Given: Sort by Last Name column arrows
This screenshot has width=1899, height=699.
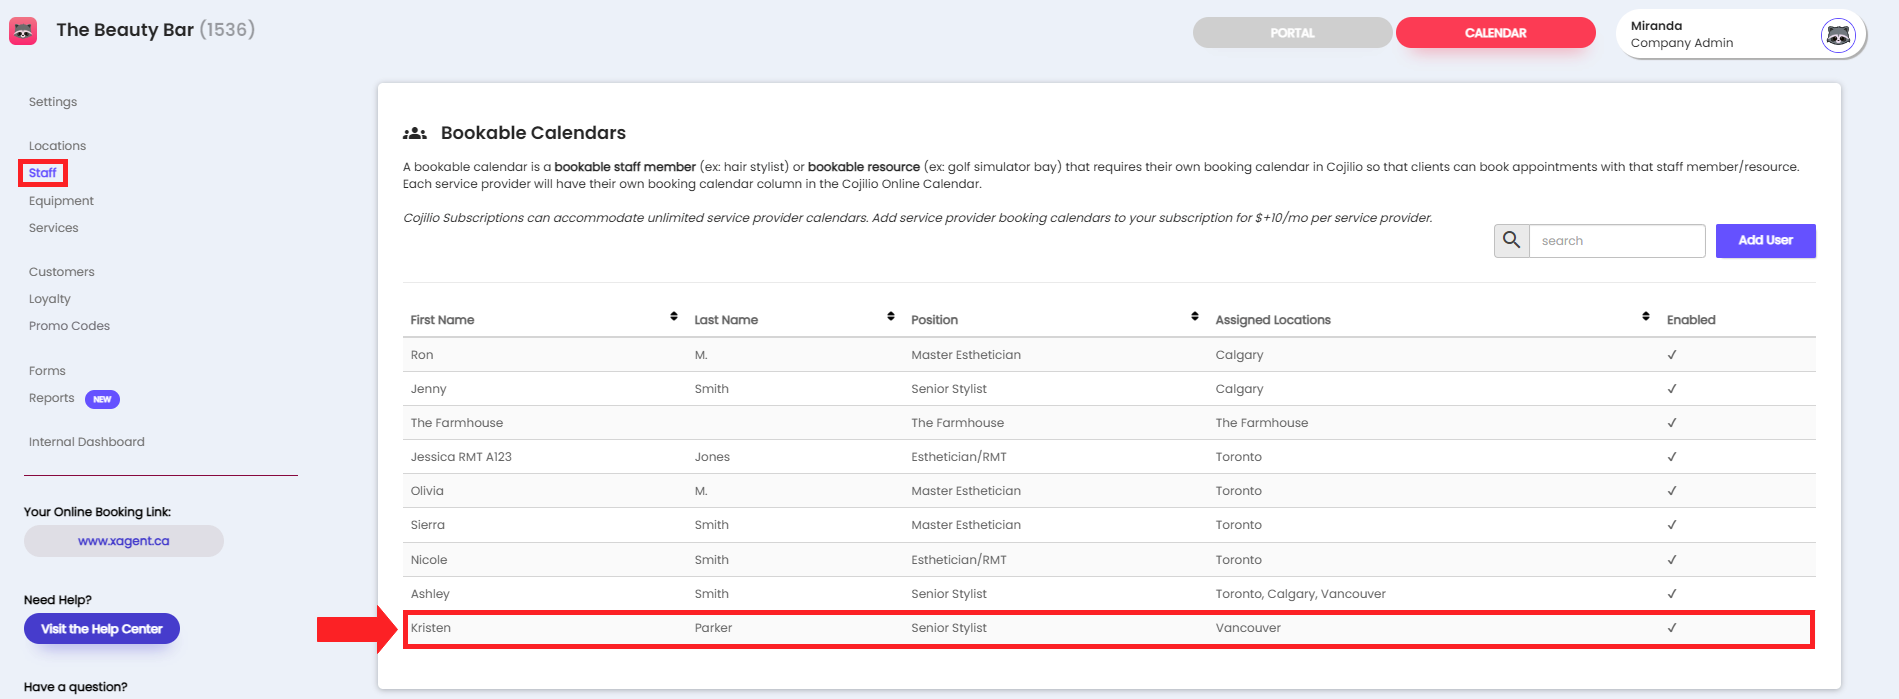Looking at the screenshot, I should [x=891, y=316].
